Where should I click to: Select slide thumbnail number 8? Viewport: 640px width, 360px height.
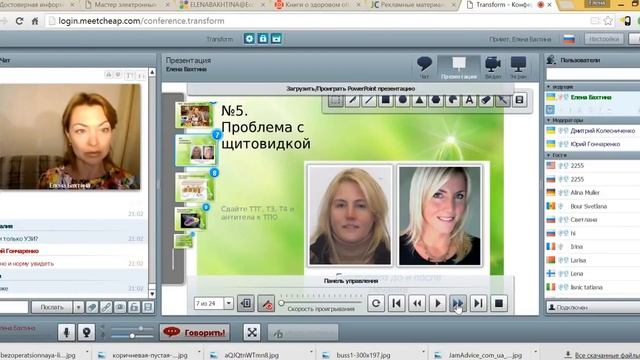pos(195,187)
